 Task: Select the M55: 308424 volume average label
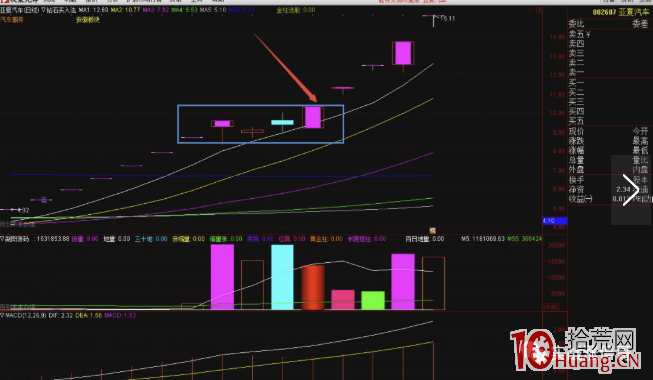525,239
